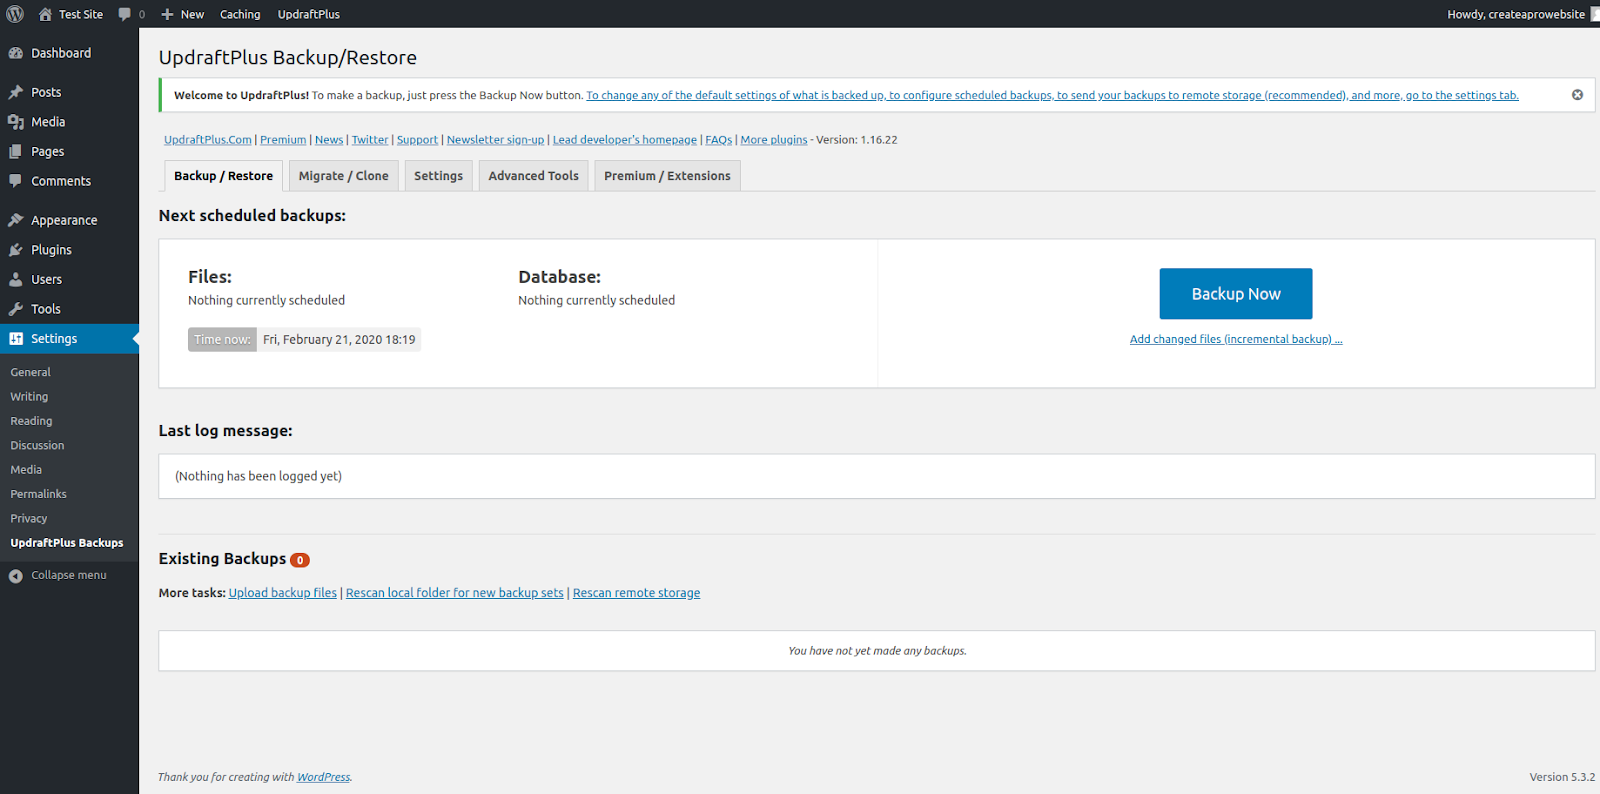Click the plus icon beside New

click(168, 14)
